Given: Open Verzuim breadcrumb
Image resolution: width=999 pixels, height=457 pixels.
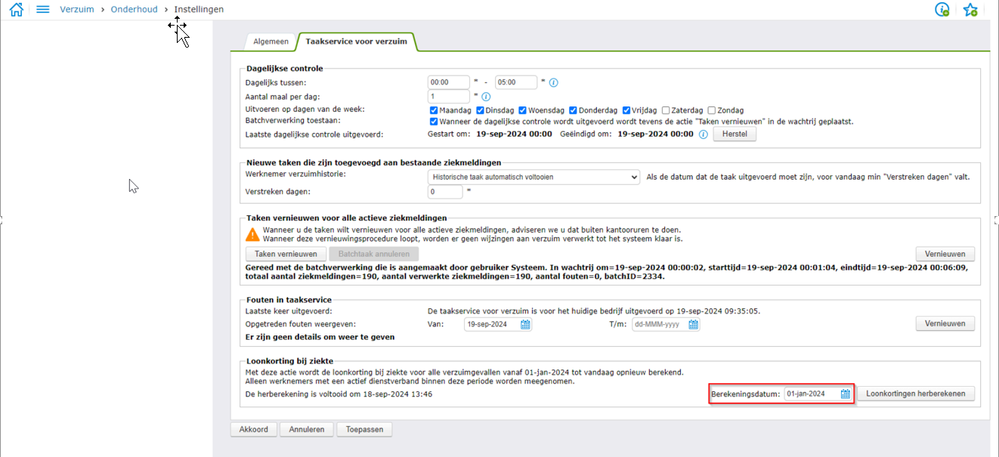Looking at the screenshot, I should [76, 10].
